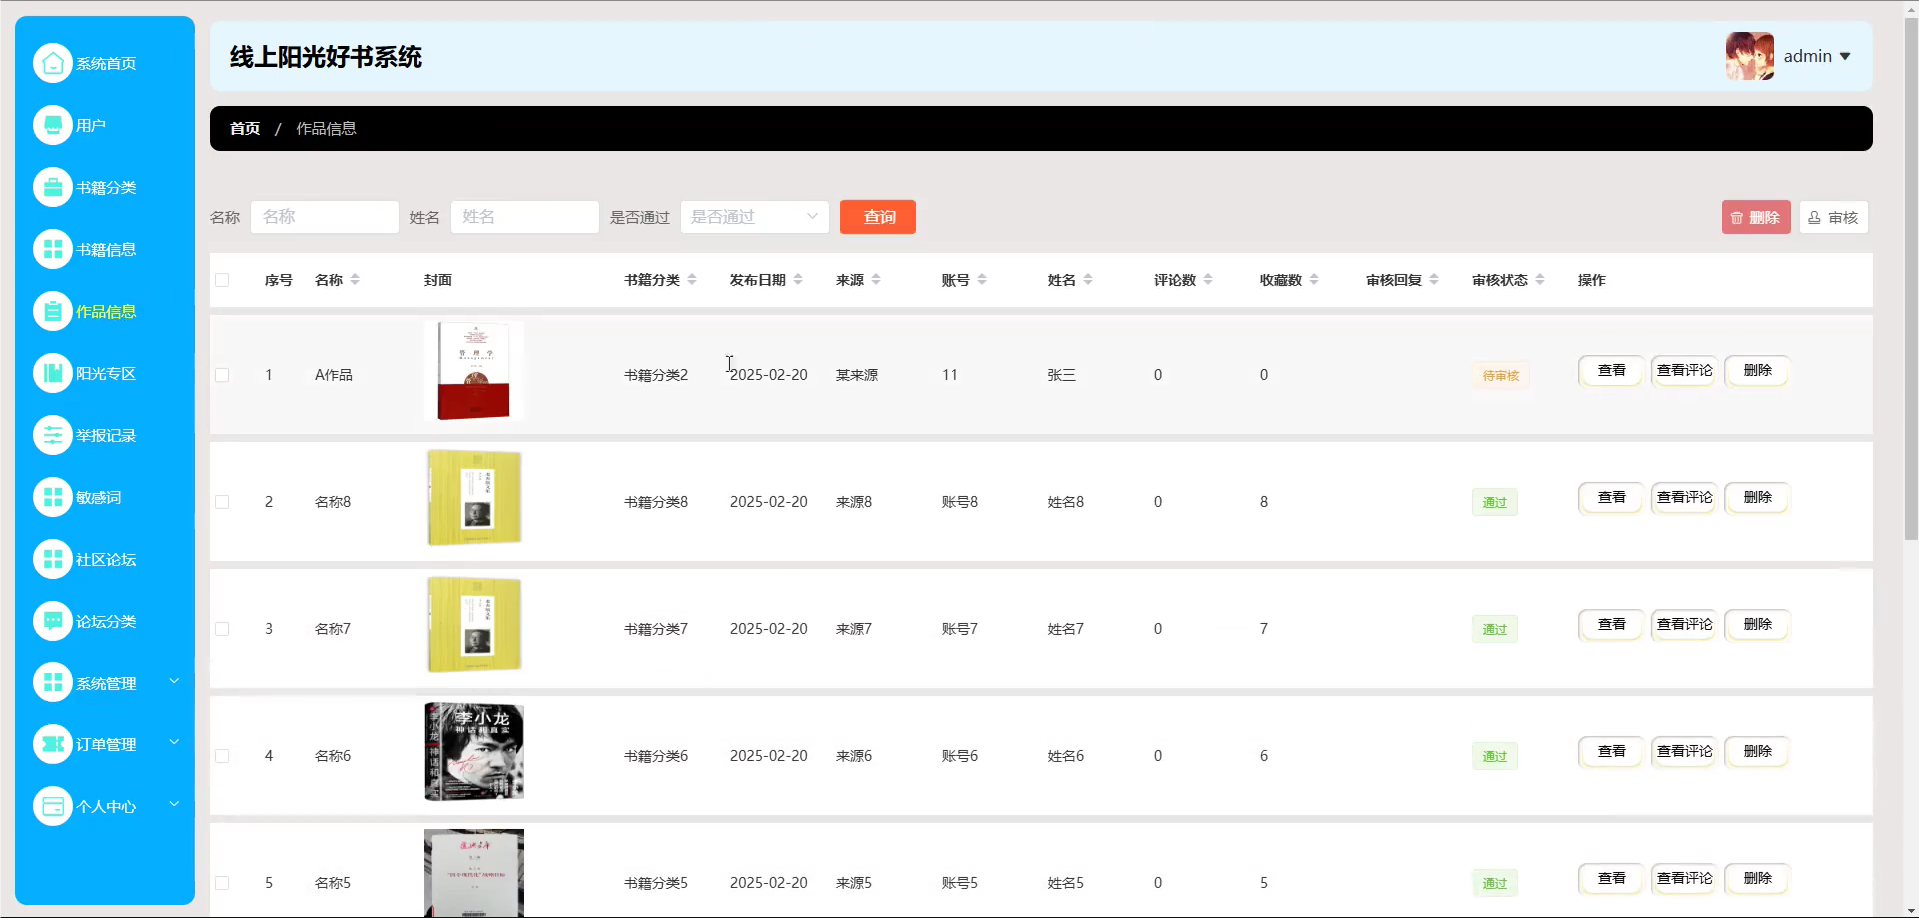
Task: Sort by 审核状态 column arrows
Action: click(x=1540, y=280)
